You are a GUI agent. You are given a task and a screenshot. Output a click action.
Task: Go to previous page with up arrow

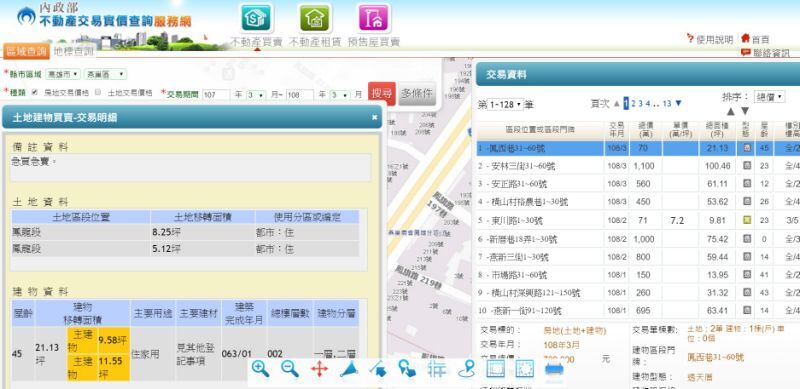(x=616, y=104)
